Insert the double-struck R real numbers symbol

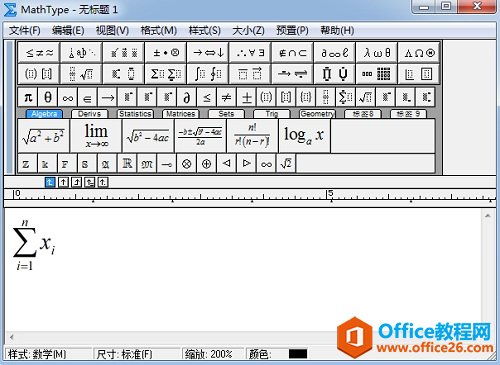pyautogui.click(x=127, y=163)
